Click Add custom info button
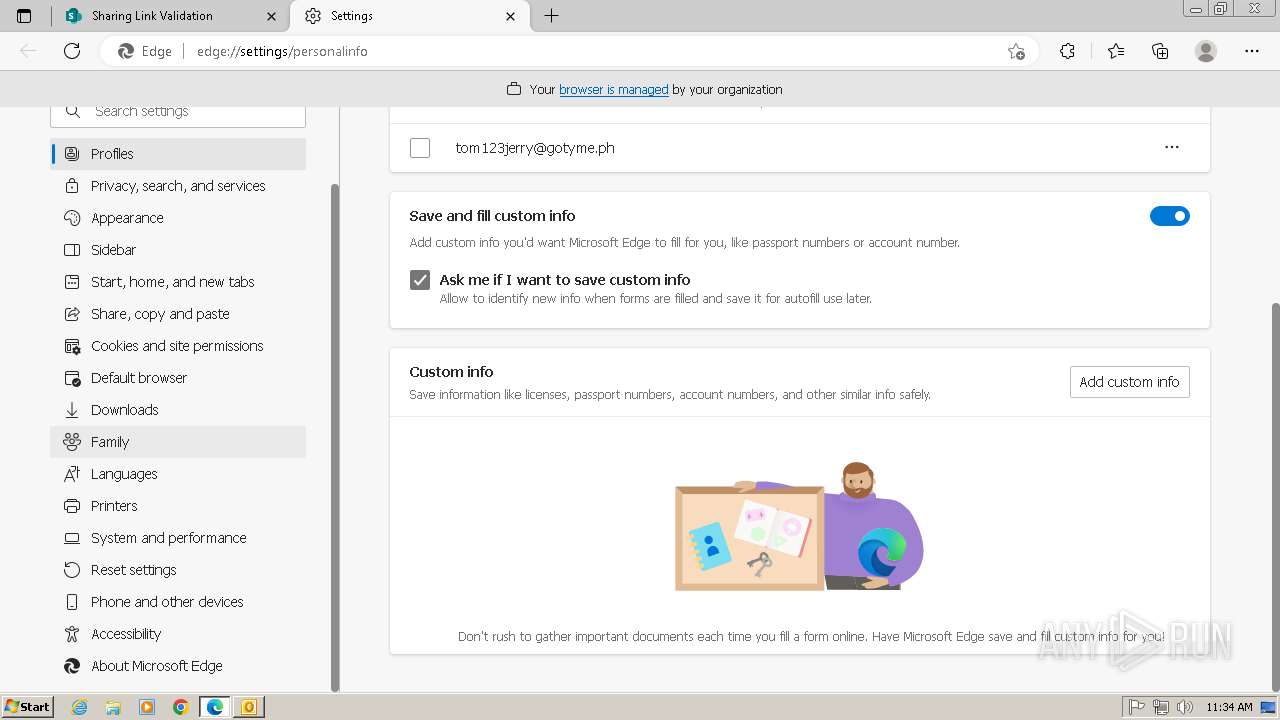The height and width of the screenshot is (720, 1280). click(x=1129, y=382)
